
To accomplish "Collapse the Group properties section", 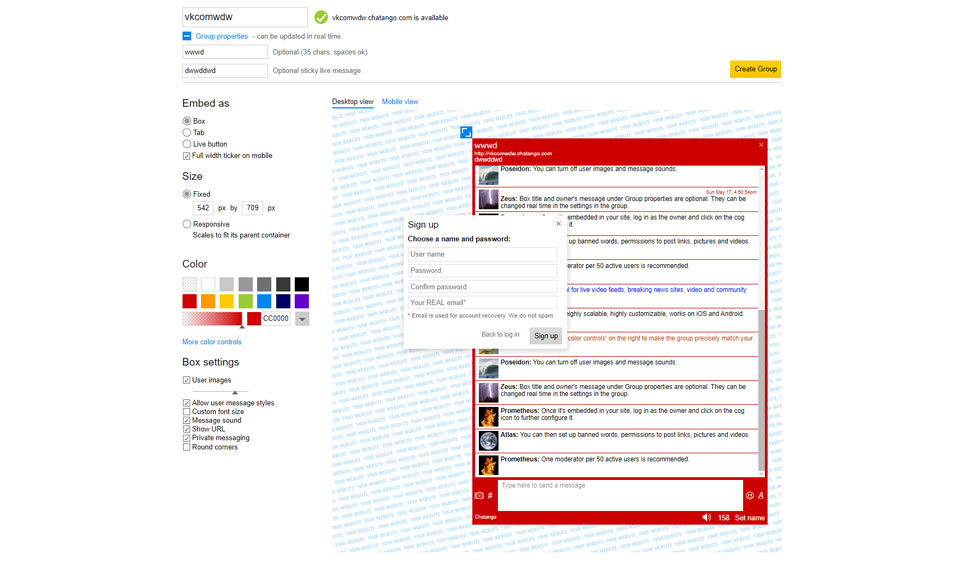I will point(187,36).
